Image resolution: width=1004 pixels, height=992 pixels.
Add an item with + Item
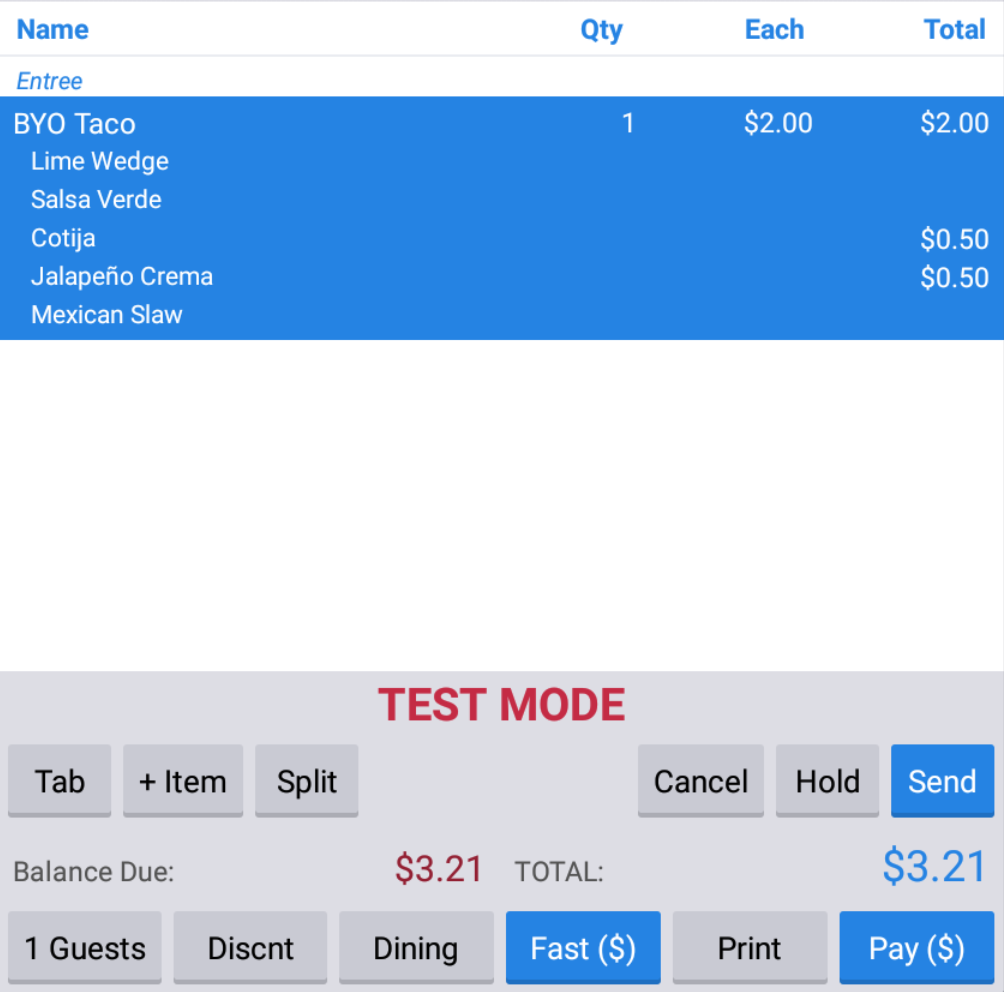coord(183,781)
